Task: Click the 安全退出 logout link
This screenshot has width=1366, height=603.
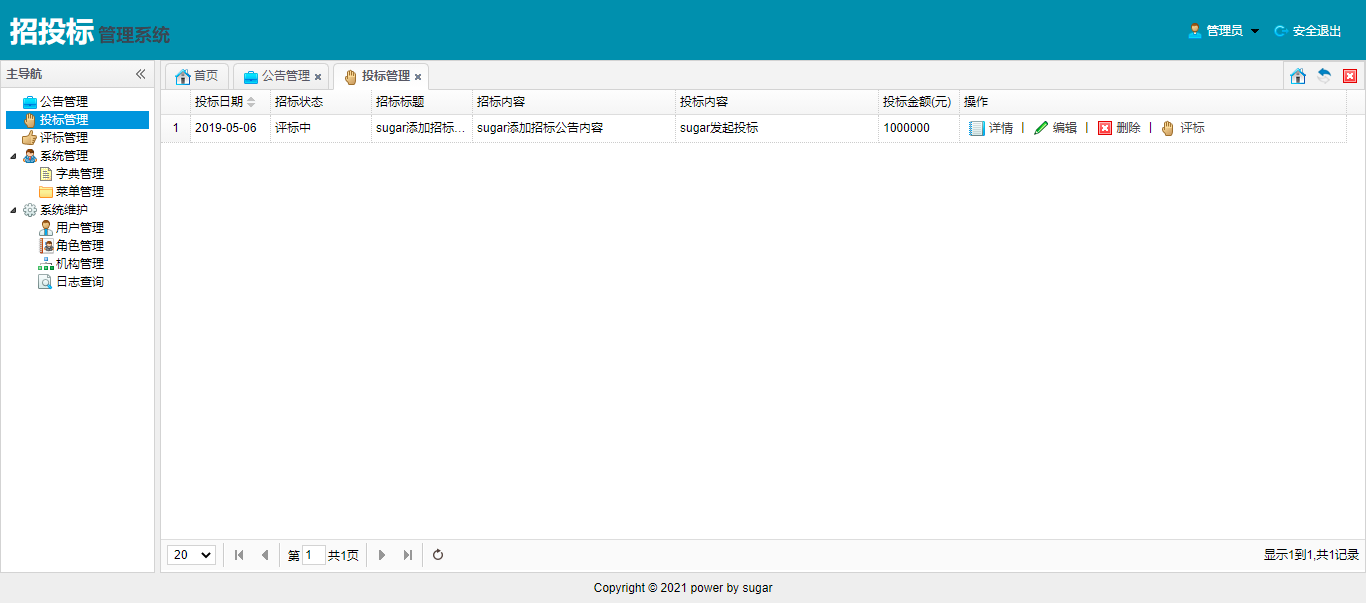Action: pyautogui.click(x=1317, y=31)
